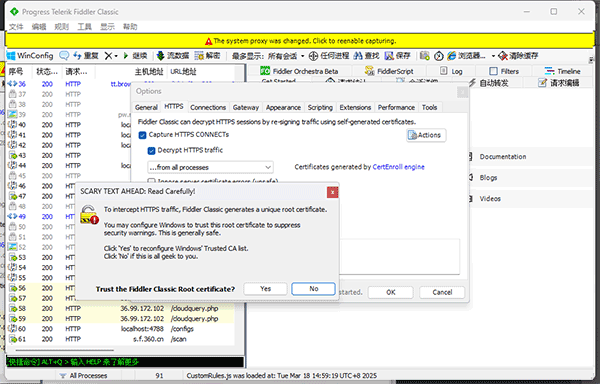Click the Stream mode toolbar icon

pos(161,56)
